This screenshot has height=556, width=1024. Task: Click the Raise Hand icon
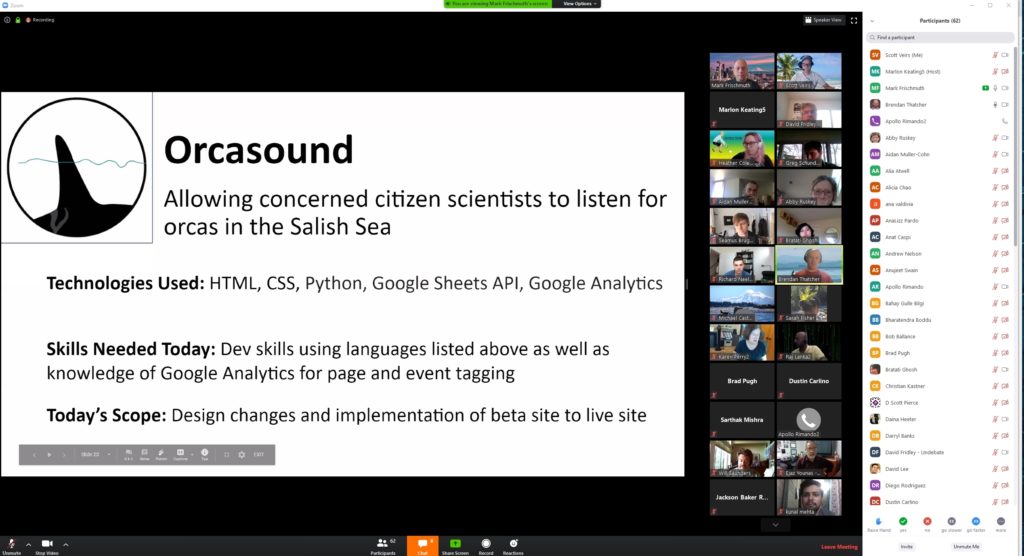(878, 523)
